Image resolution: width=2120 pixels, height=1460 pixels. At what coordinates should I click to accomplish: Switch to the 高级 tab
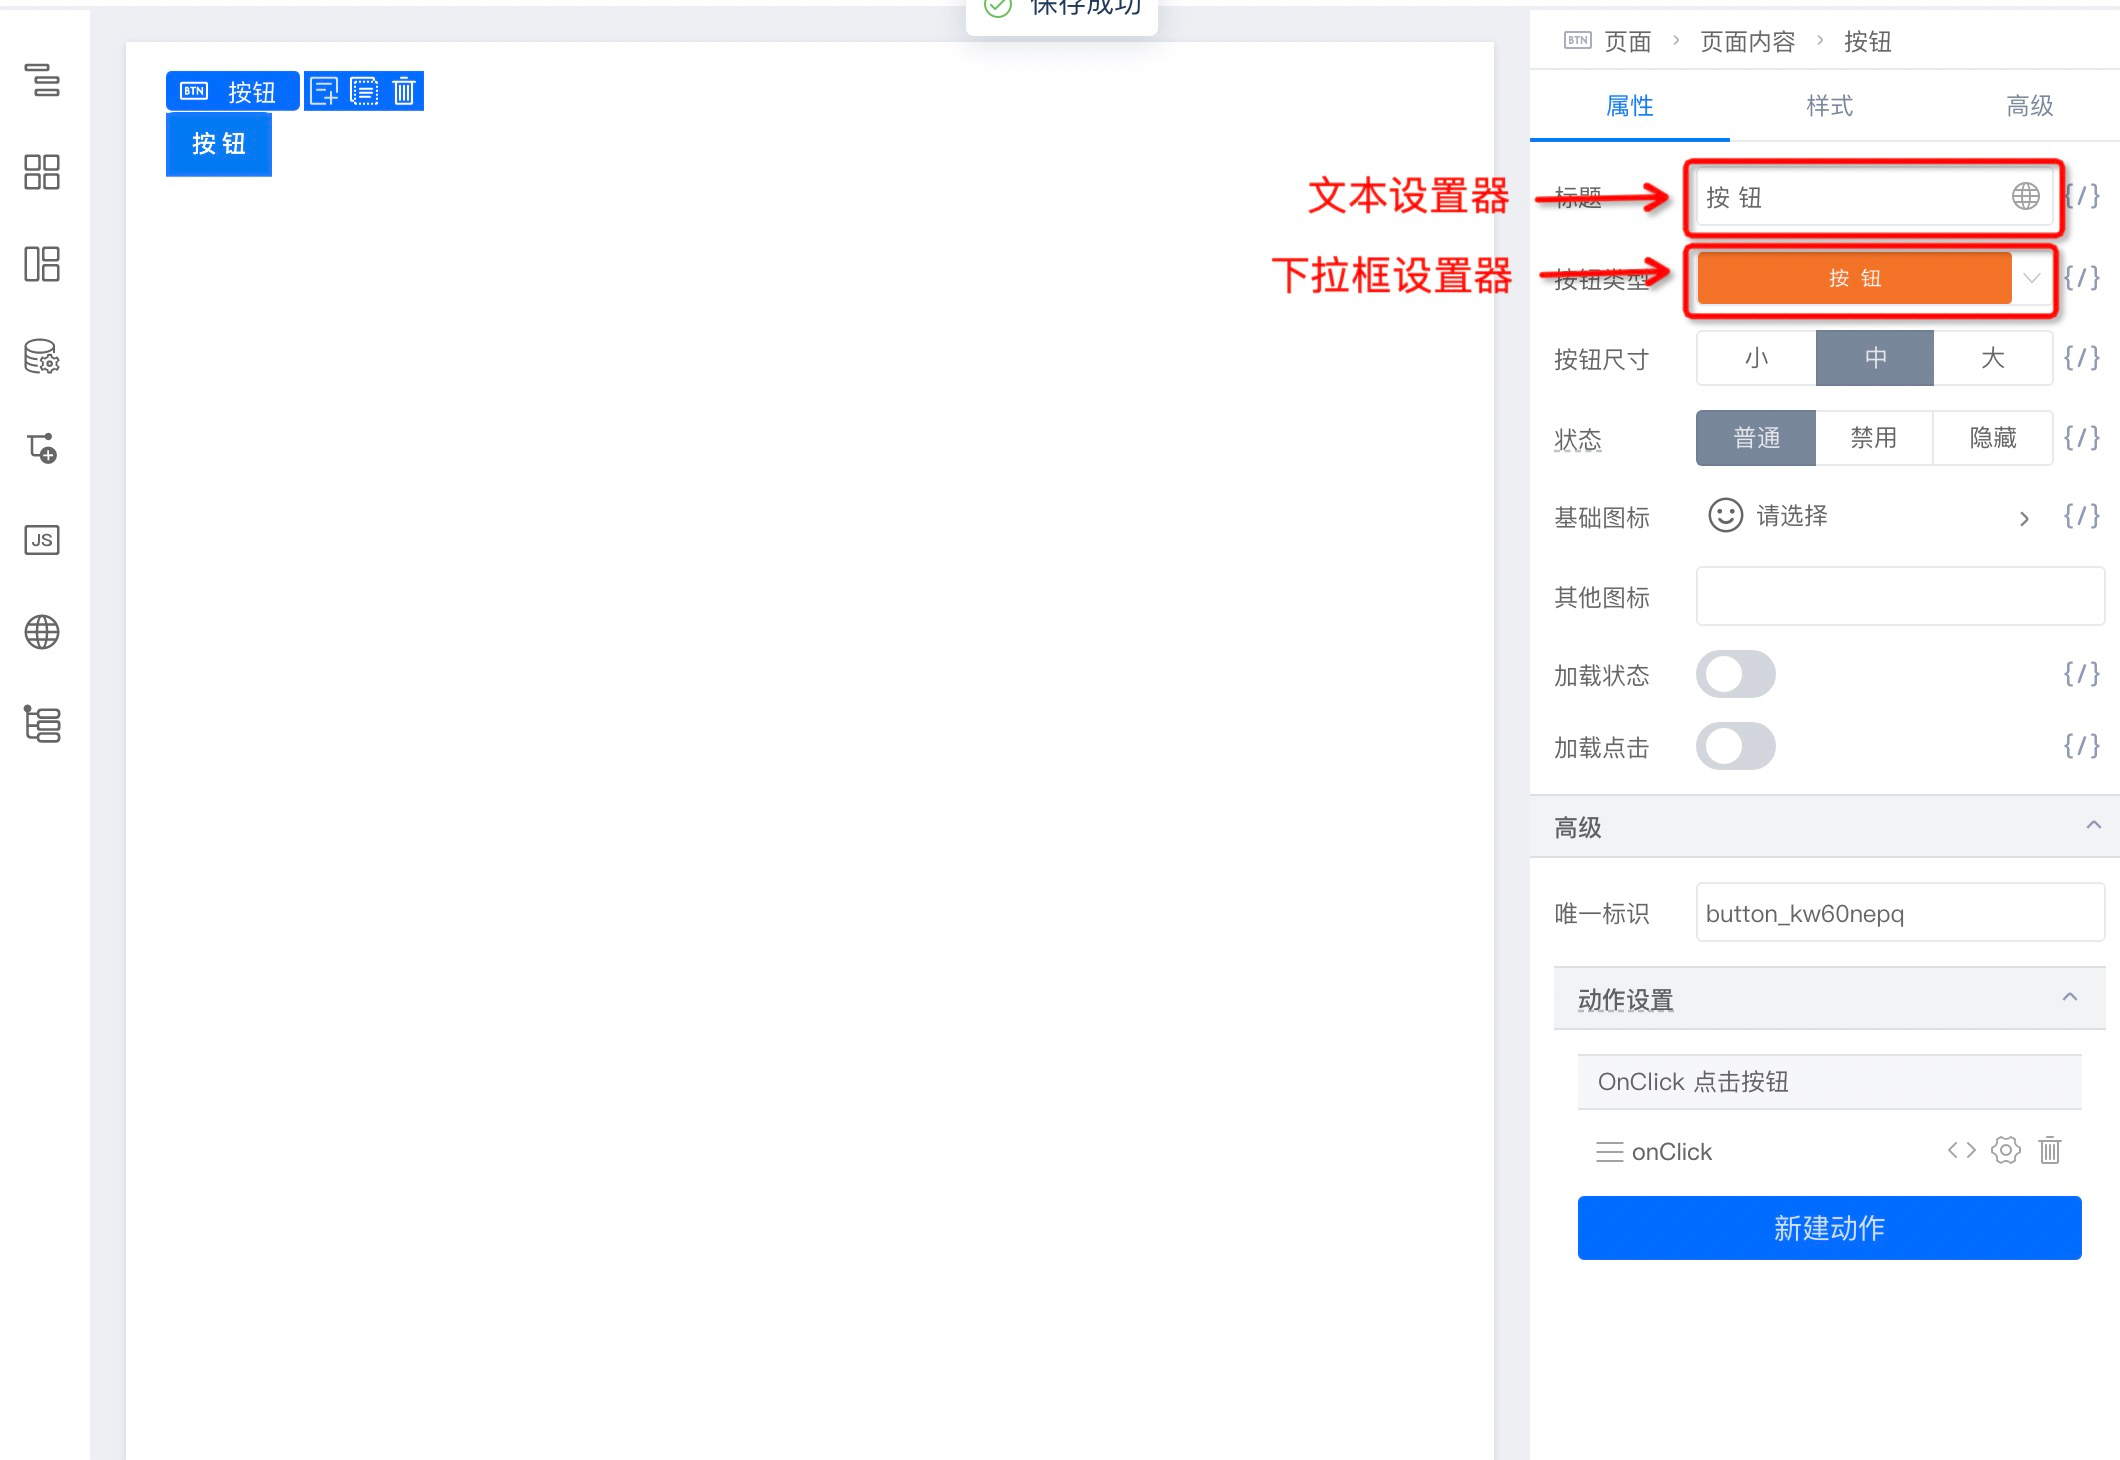(x=2029, y=106)
